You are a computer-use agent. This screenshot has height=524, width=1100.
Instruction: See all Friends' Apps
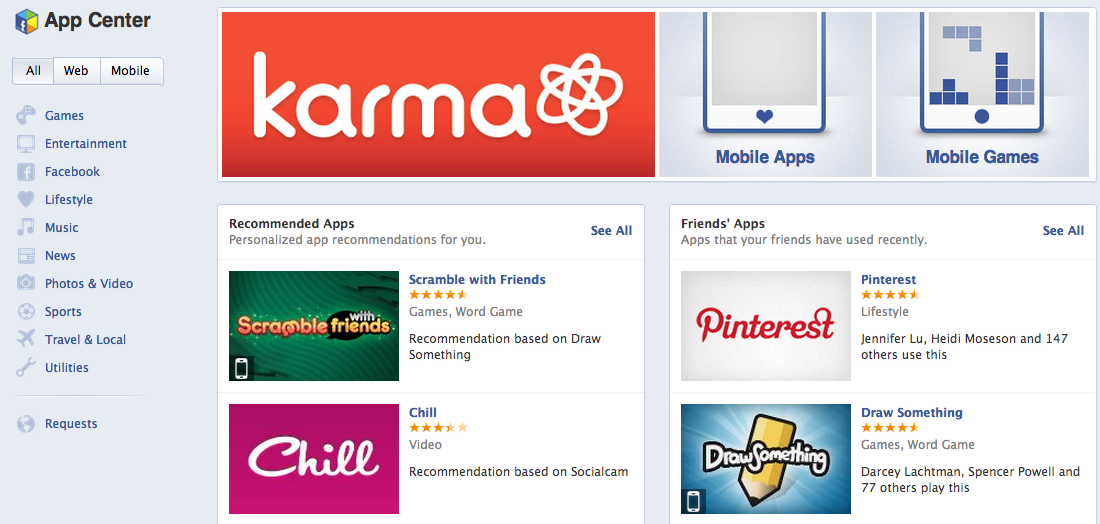tap(1063, 231)
